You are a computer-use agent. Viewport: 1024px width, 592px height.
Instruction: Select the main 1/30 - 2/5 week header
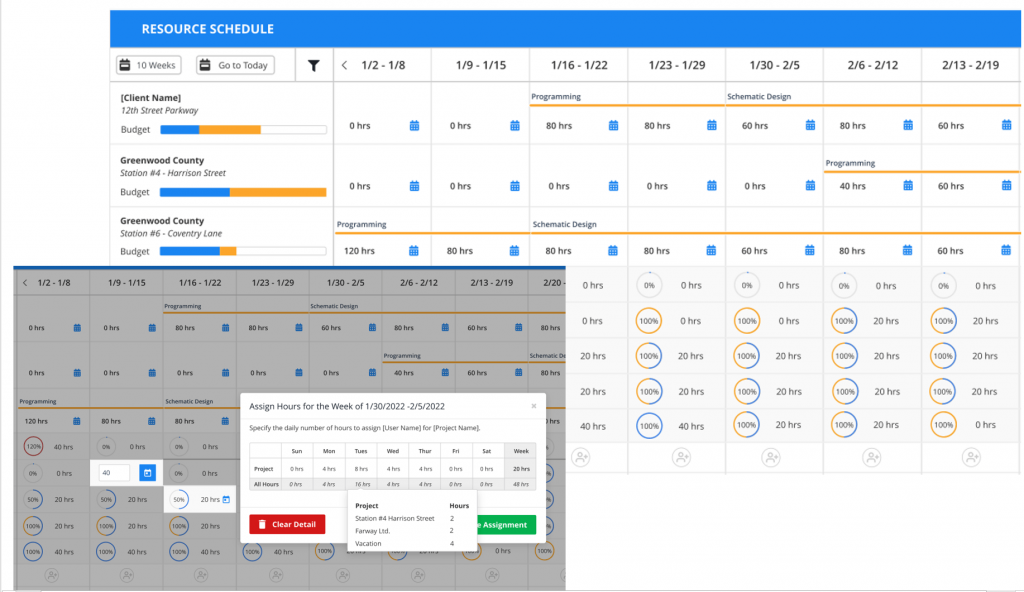pyautogui.click(x=775, y=65)
